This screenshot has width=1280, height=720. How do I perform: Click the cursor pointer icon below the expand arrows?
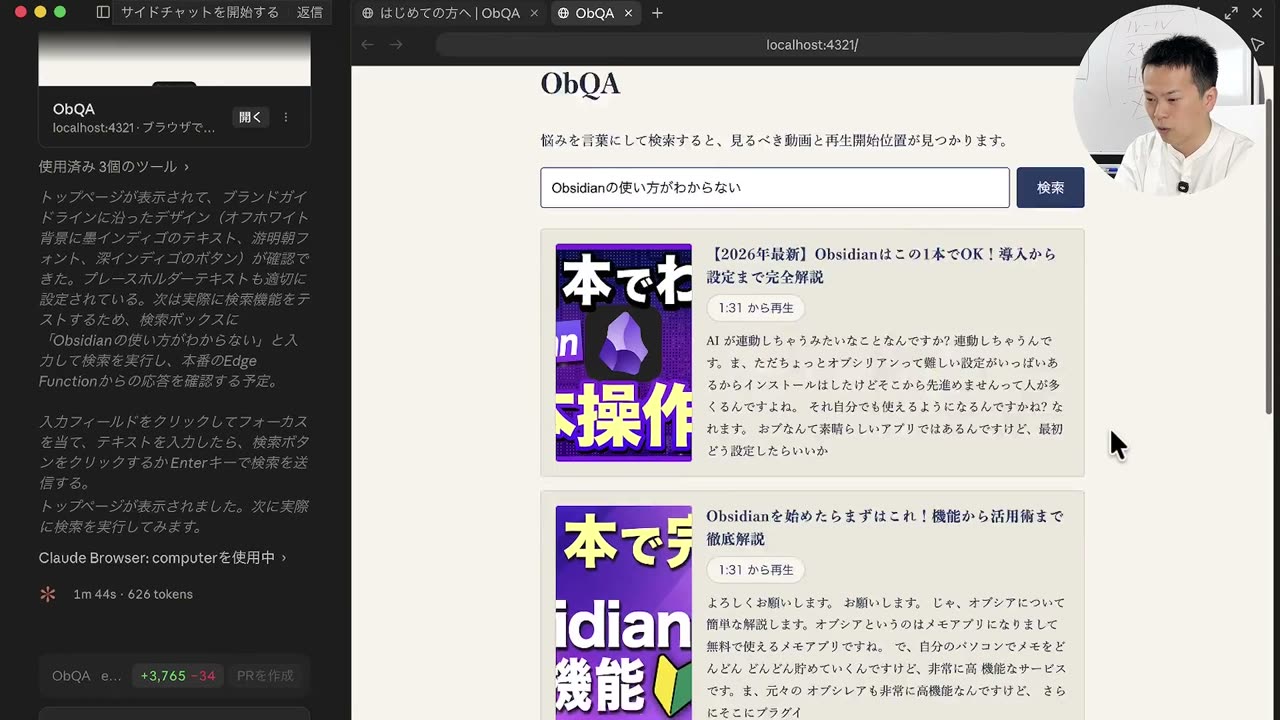1258,45
